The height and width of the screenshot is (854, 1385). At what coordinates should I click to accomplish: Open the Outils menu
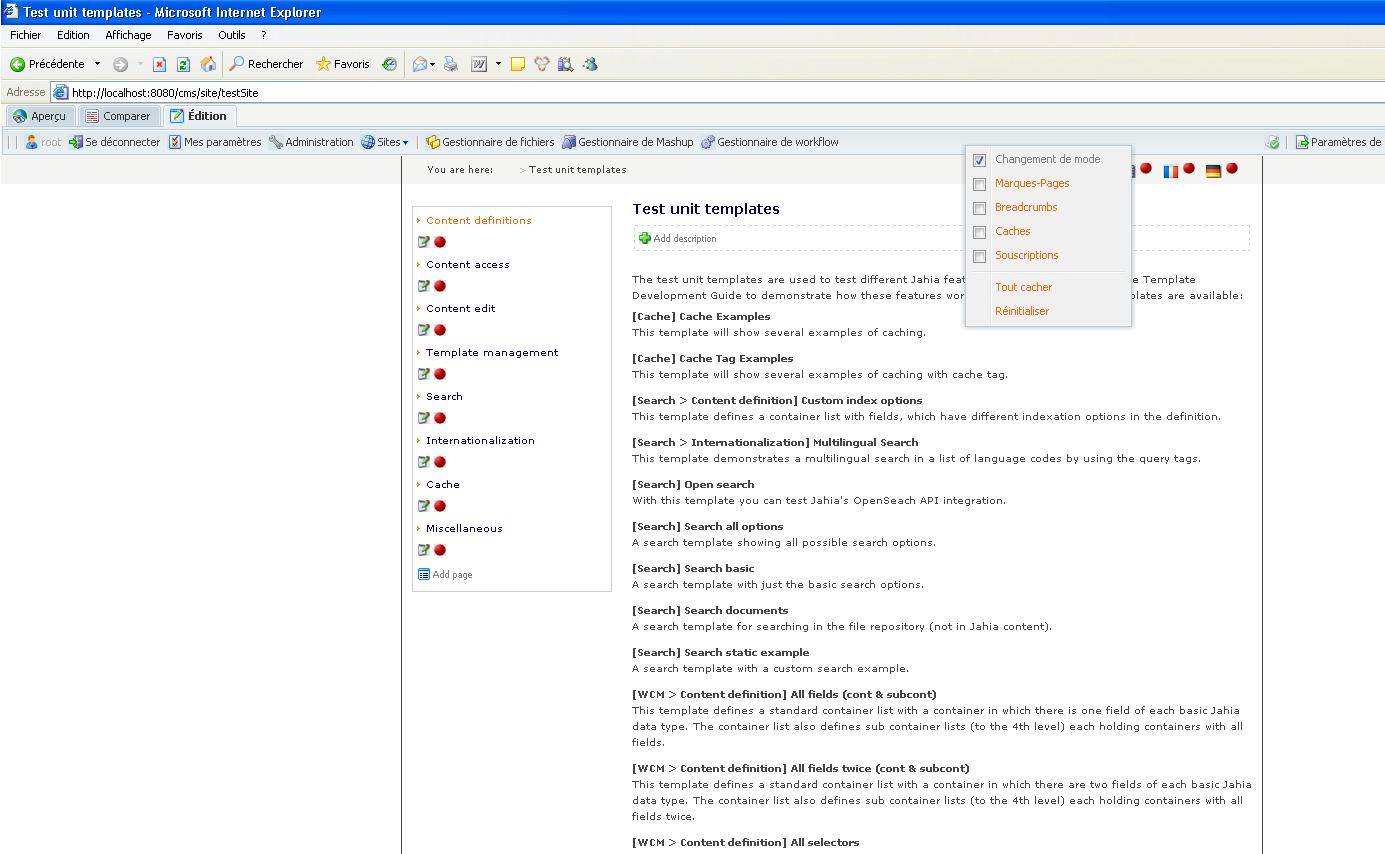pyautogui.click(x=231, y=35)
